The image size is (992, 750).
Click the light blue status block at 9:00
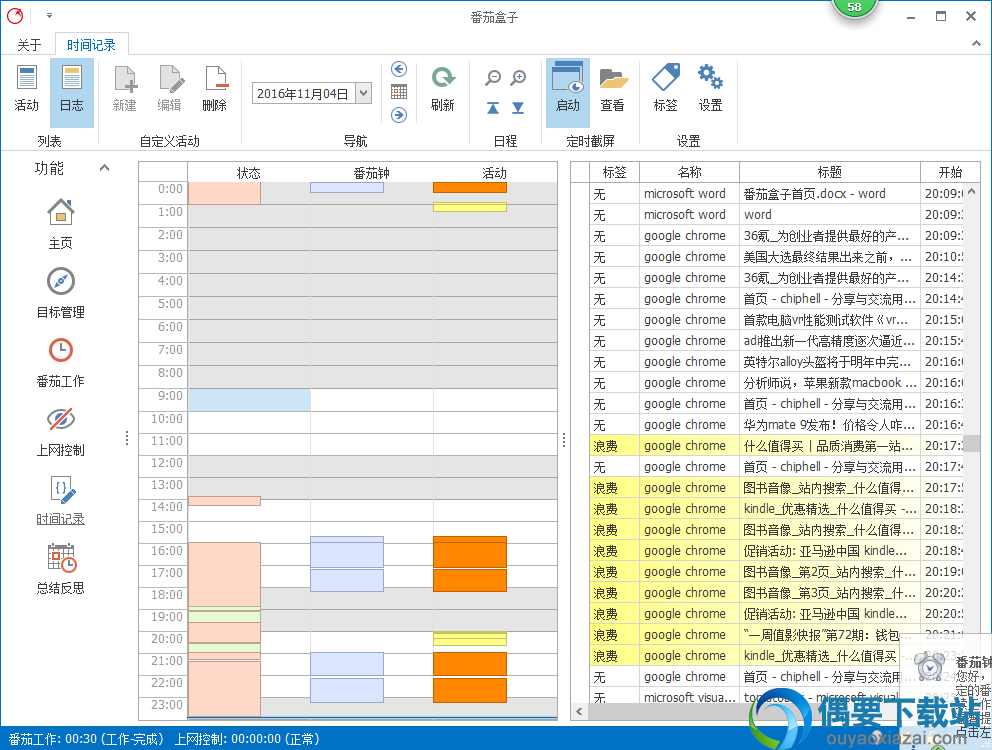click(x=249, y=400)
